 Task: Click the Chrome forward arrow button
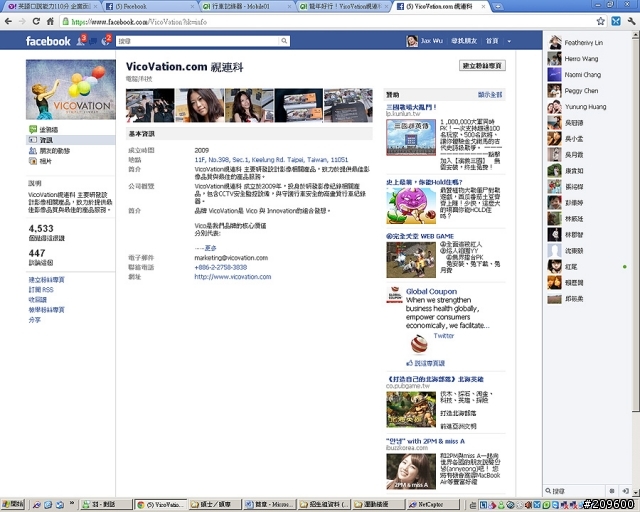point(22,21)
